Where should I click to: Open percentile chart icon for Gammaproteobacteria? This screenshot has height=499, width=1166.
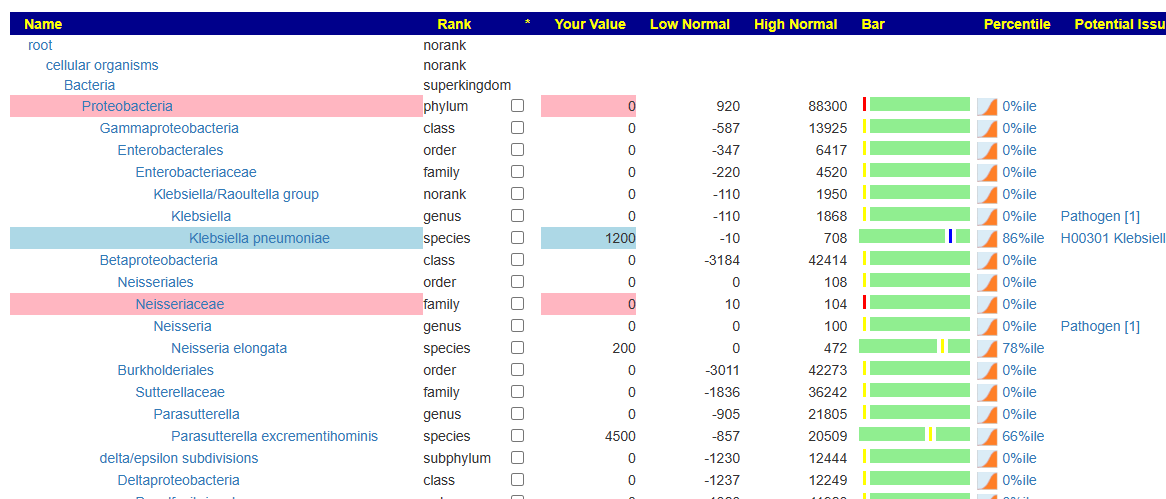(987, 128)
